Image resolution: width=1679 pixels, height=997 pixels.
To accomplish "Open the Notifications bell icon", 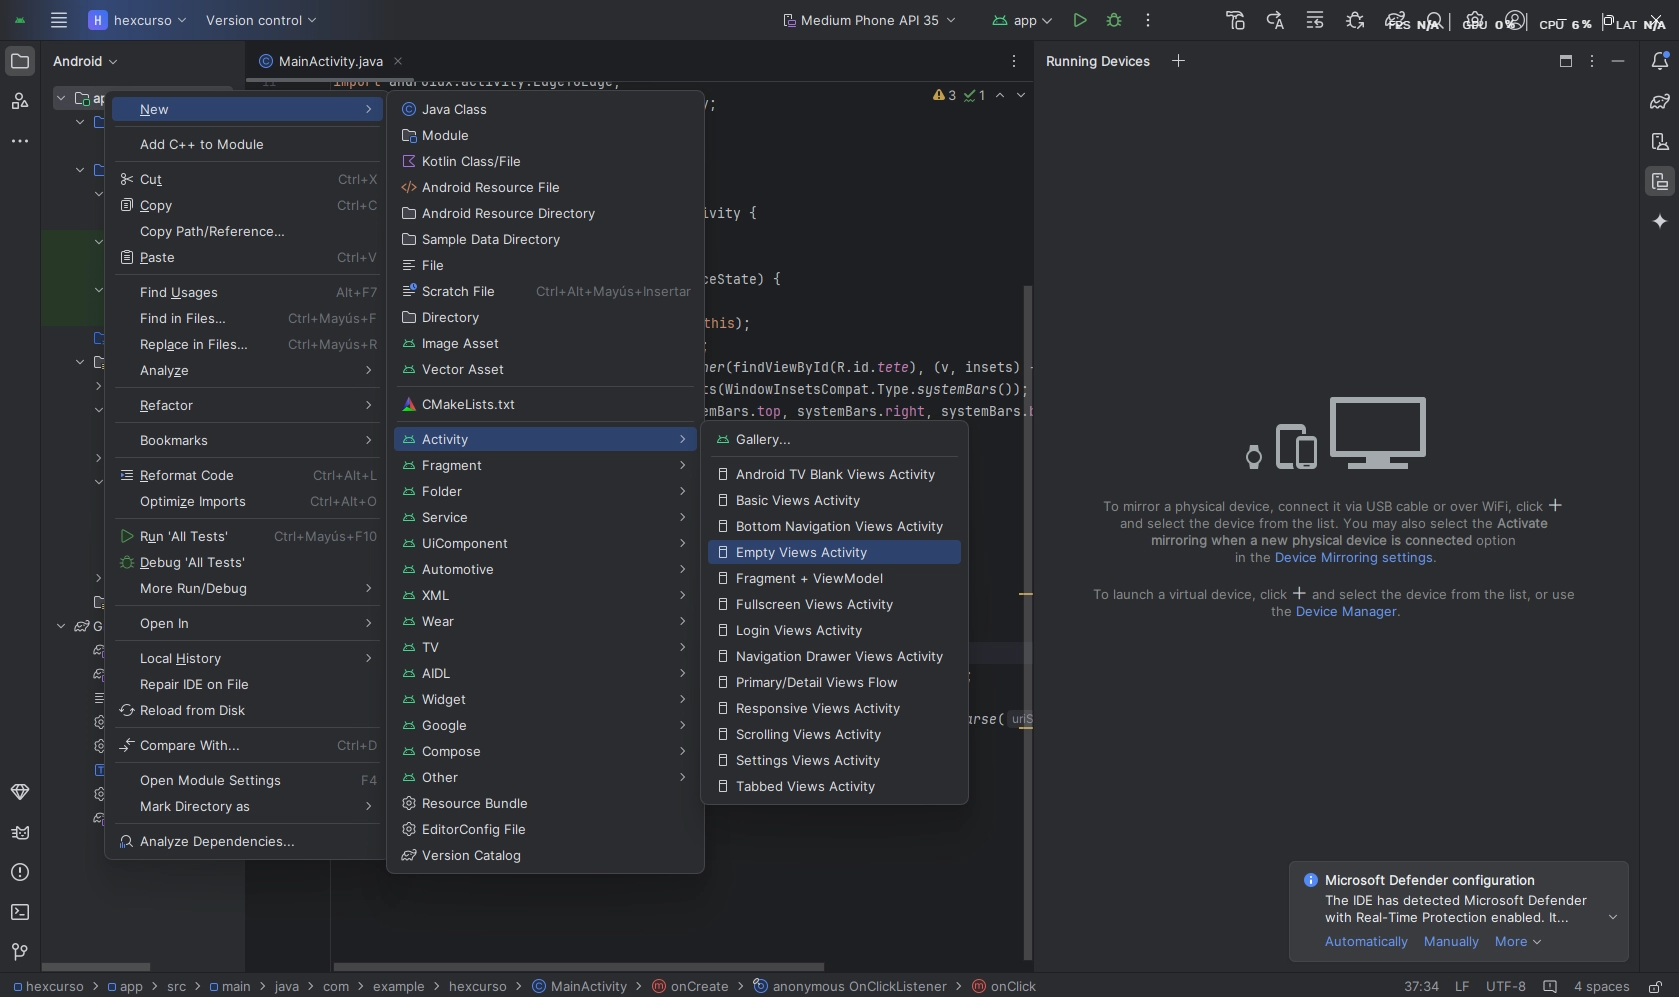I will (x=1660, y=61).
